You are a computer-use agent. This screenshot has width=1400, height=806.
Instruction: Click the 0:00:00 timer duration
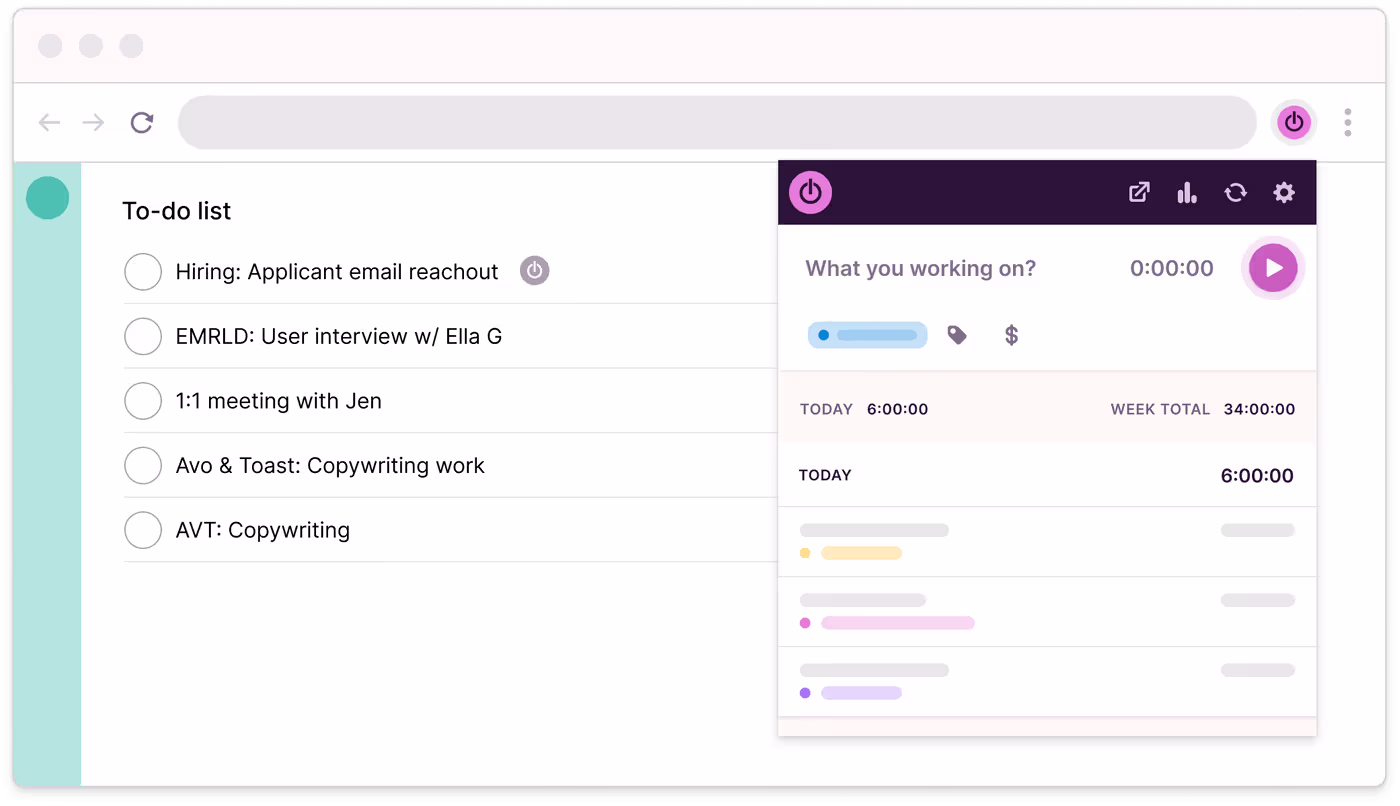tap(1171, 268)
